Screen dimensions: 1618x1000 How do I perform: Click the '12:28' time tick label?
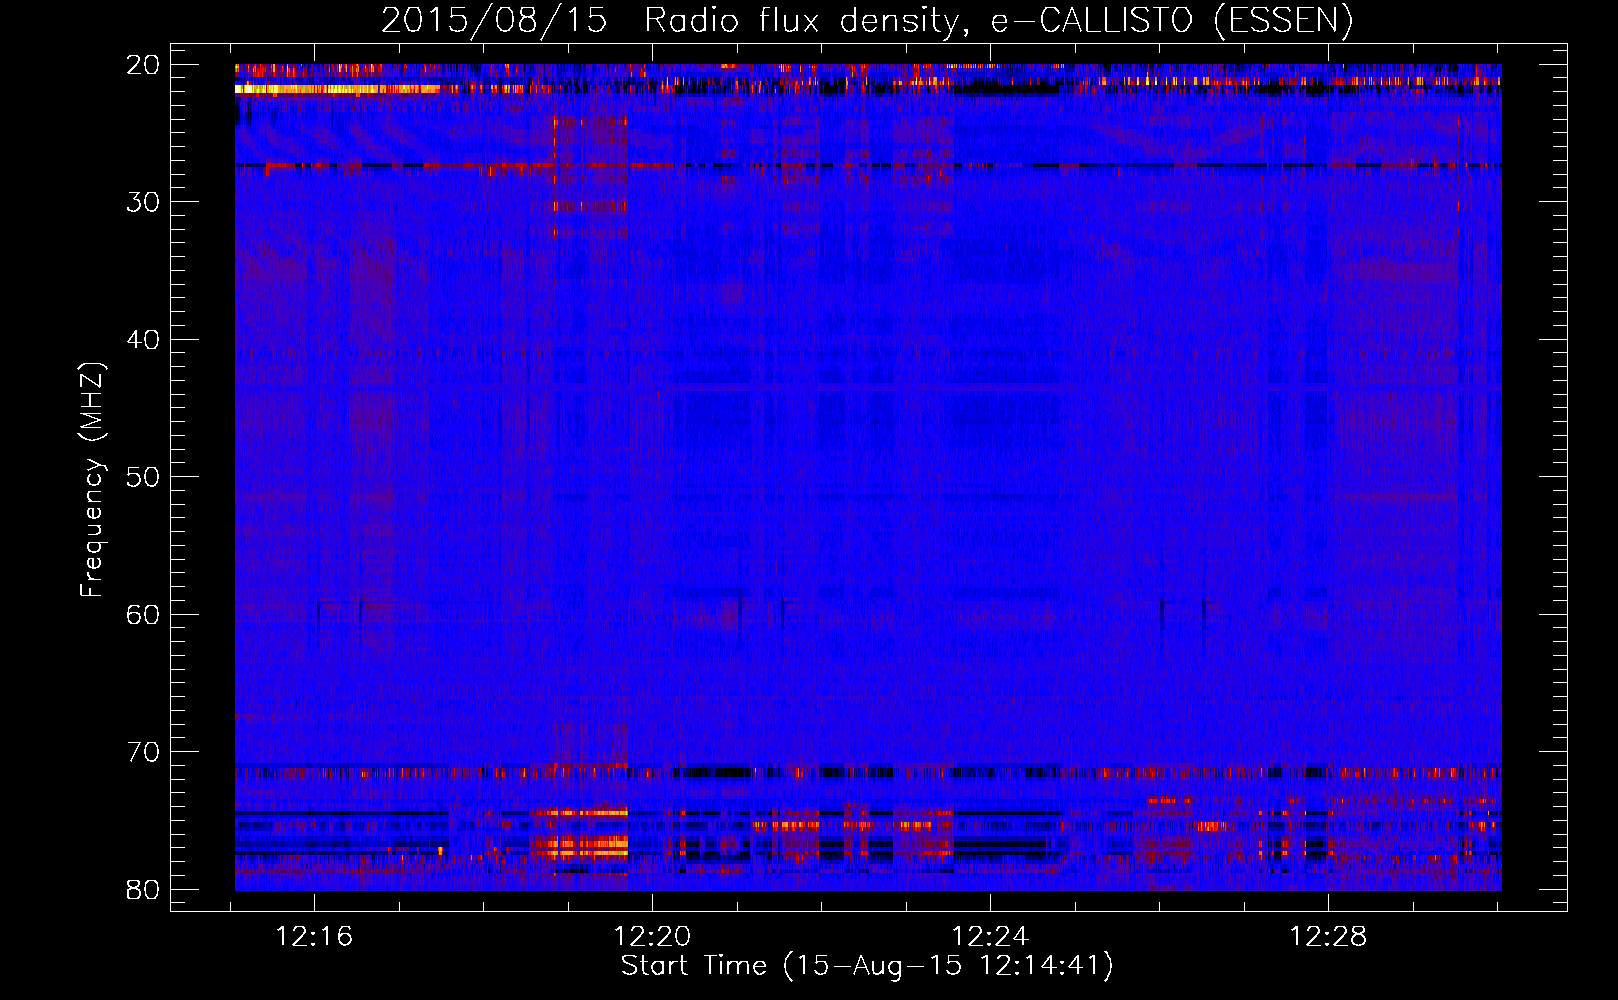click(x=1328, y=937)
